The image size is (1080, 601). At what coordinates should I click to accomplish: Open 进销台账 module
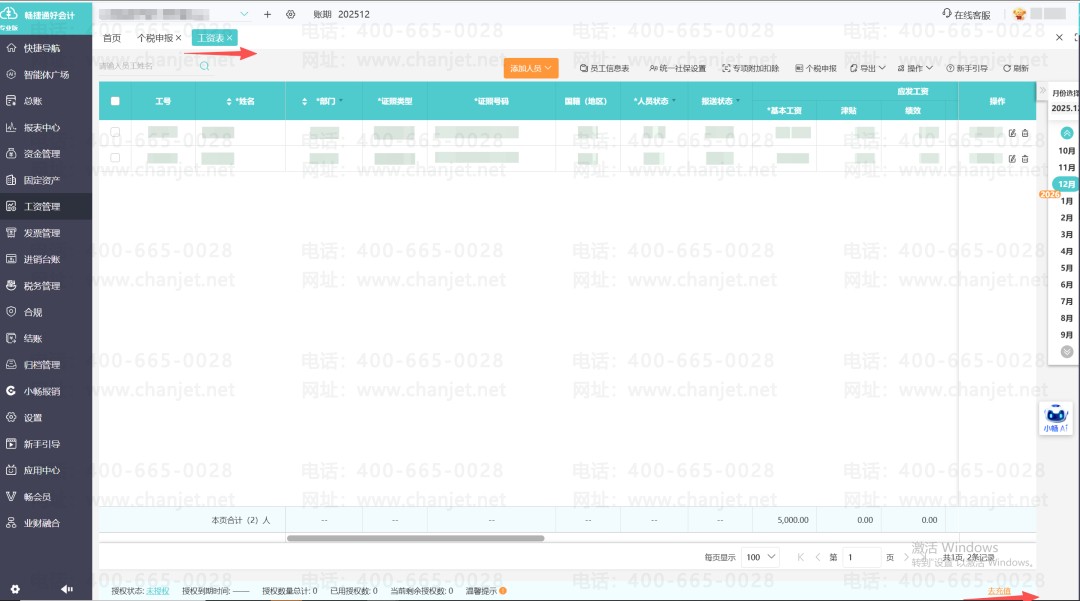click(x=41, y=259)
